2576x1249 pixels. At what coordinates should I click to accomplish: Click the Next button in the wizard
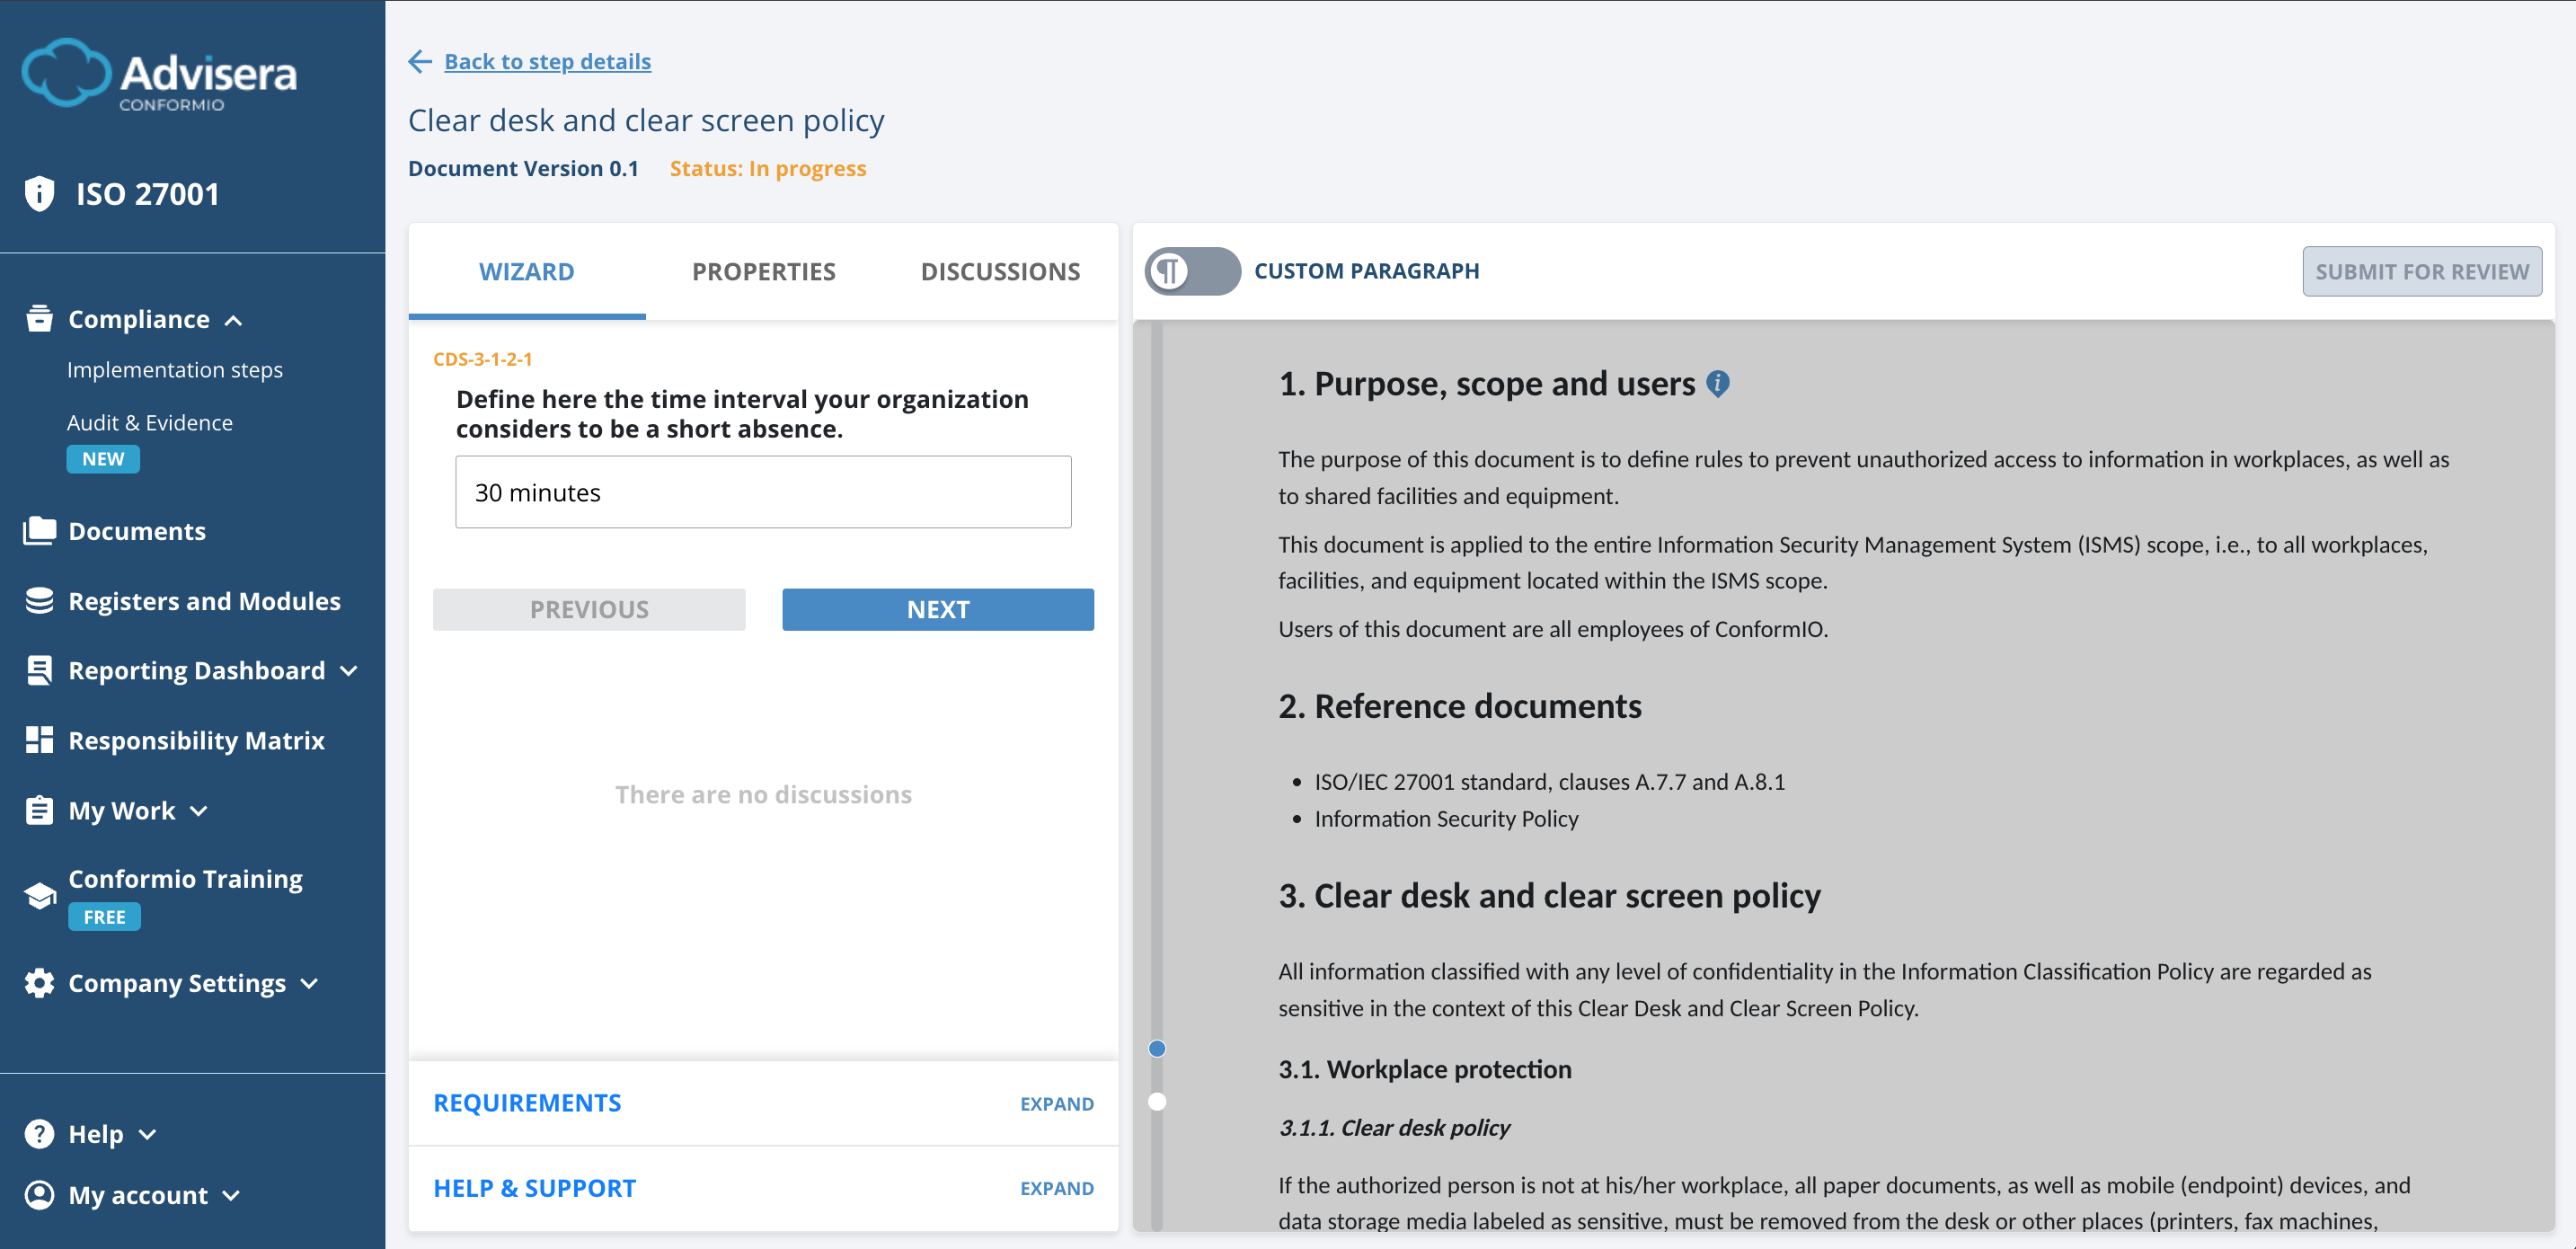point(937,609)
